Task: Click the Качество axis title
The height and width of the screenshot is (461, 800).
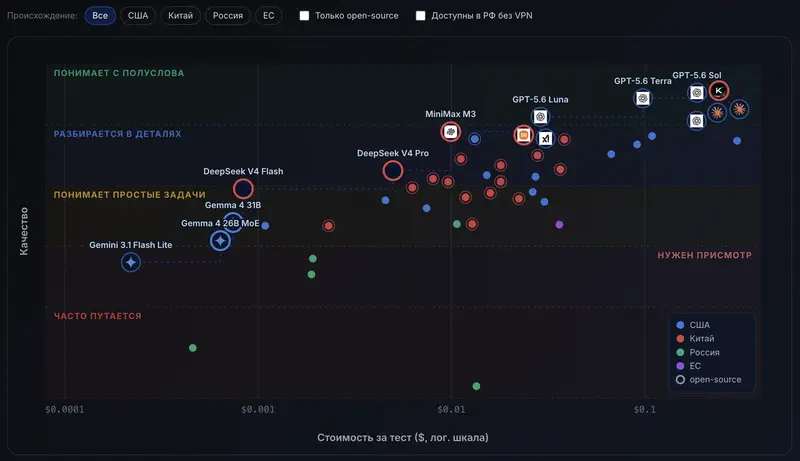Action: pos(23,231)
